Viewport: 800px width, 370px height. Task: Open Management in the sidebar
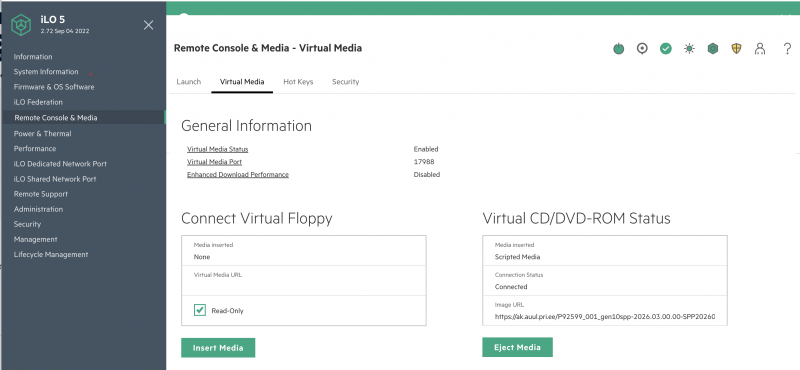click(36, 239)
